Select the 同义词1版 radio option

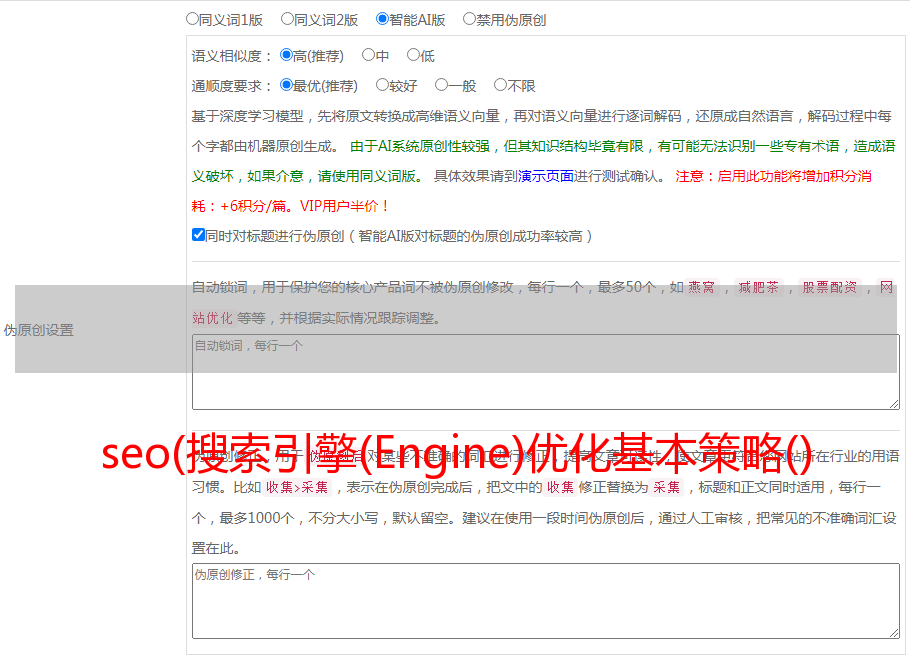[192, 19]
